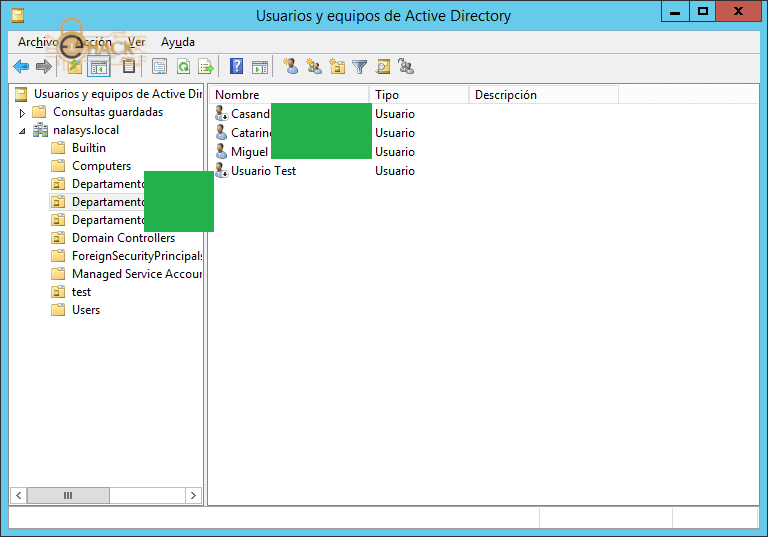The height and width of the screenshot is (538, 768).
Task: Open Help via the blue question mark
Action: coord(237,66)
